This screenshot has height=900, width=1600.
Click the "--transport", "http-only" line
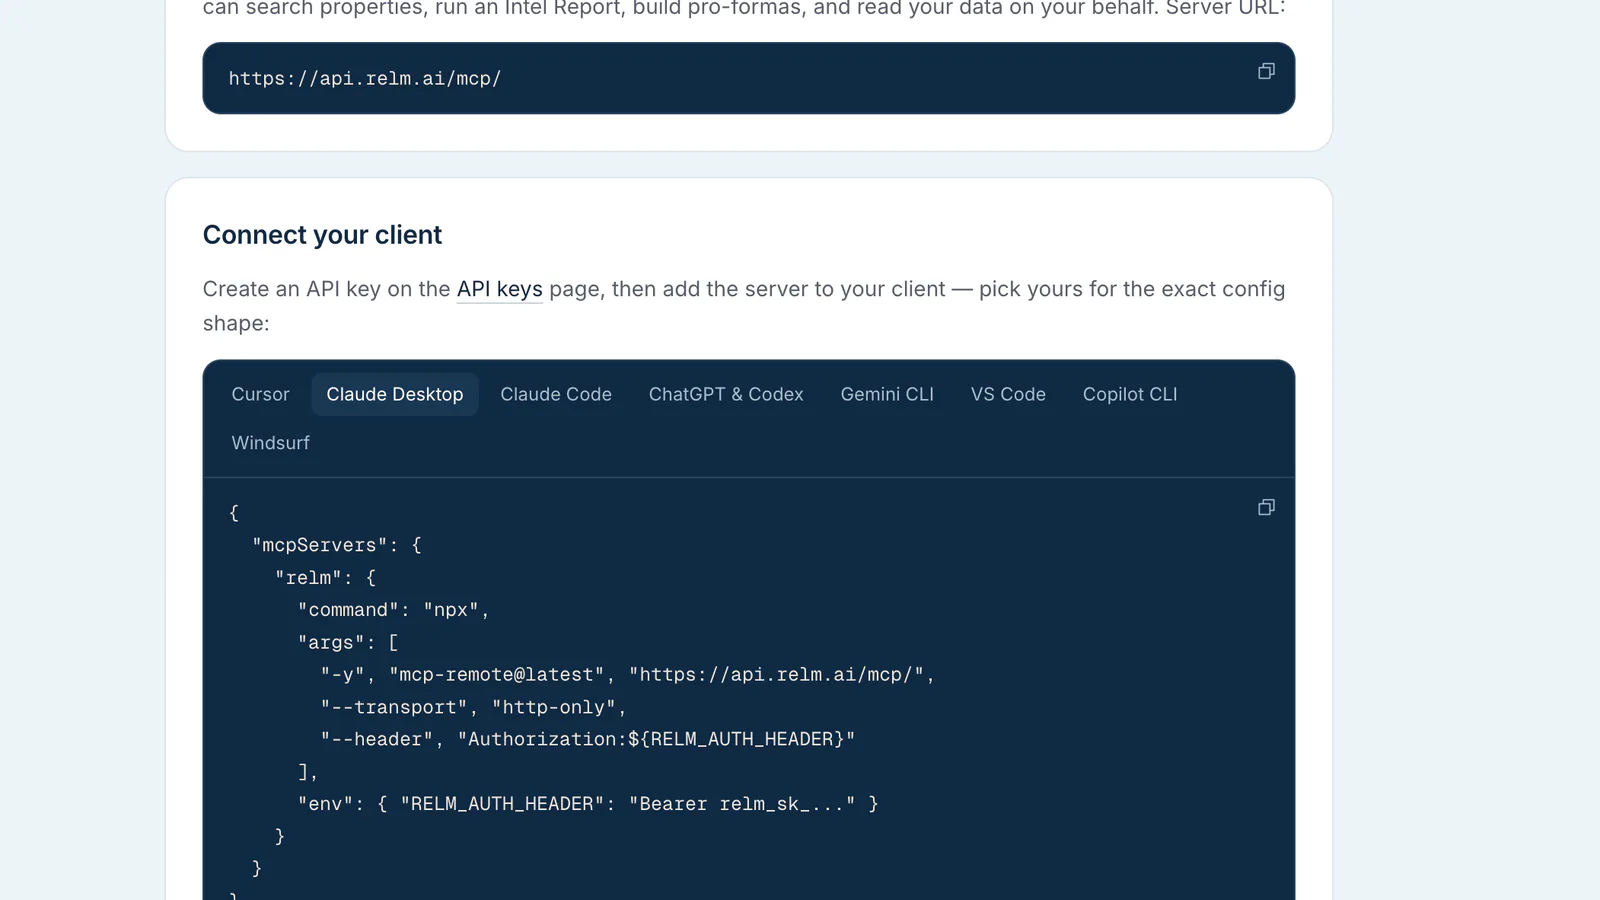(x=473, y=707)
